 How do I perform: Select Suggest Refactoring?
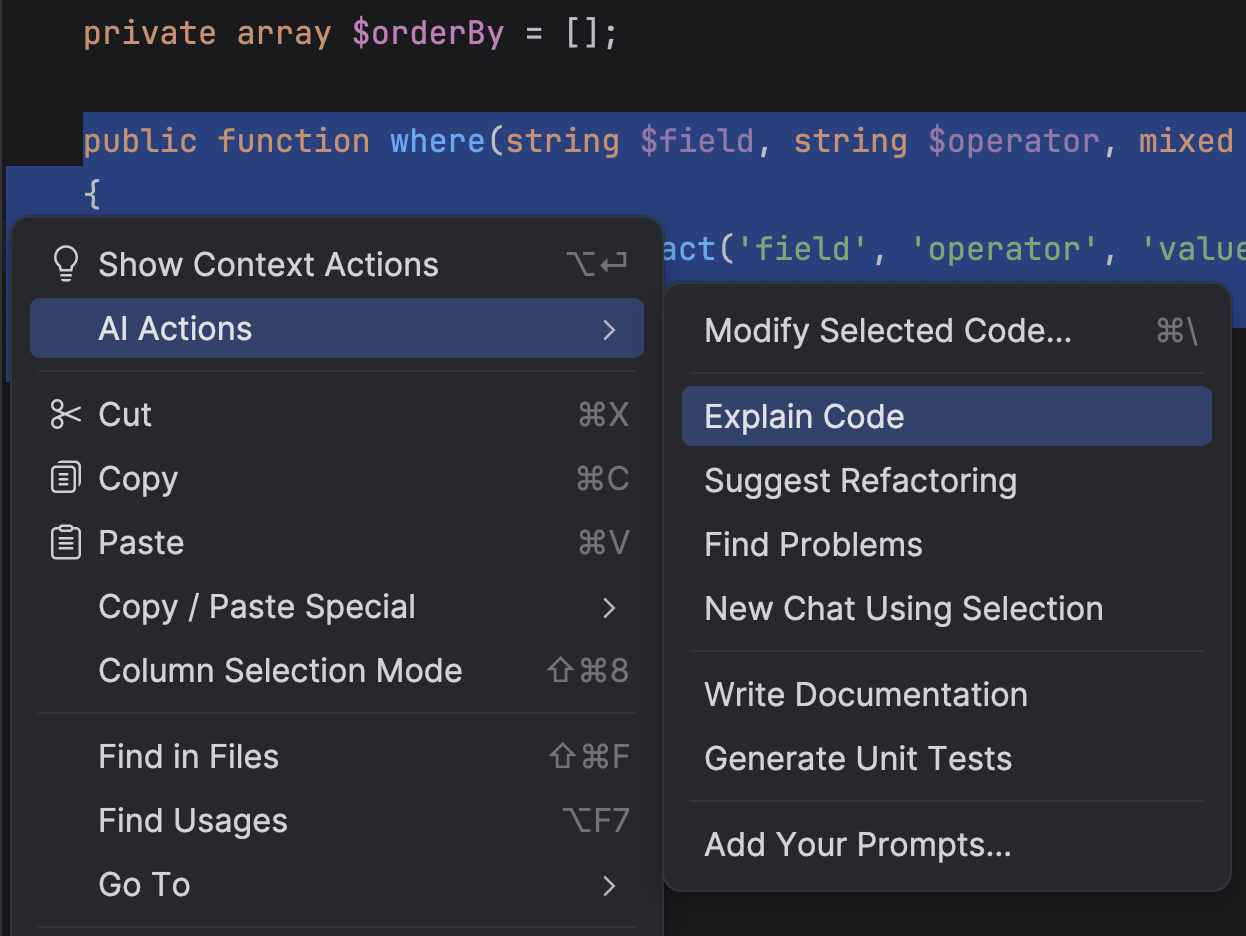[x=860, y=480]
